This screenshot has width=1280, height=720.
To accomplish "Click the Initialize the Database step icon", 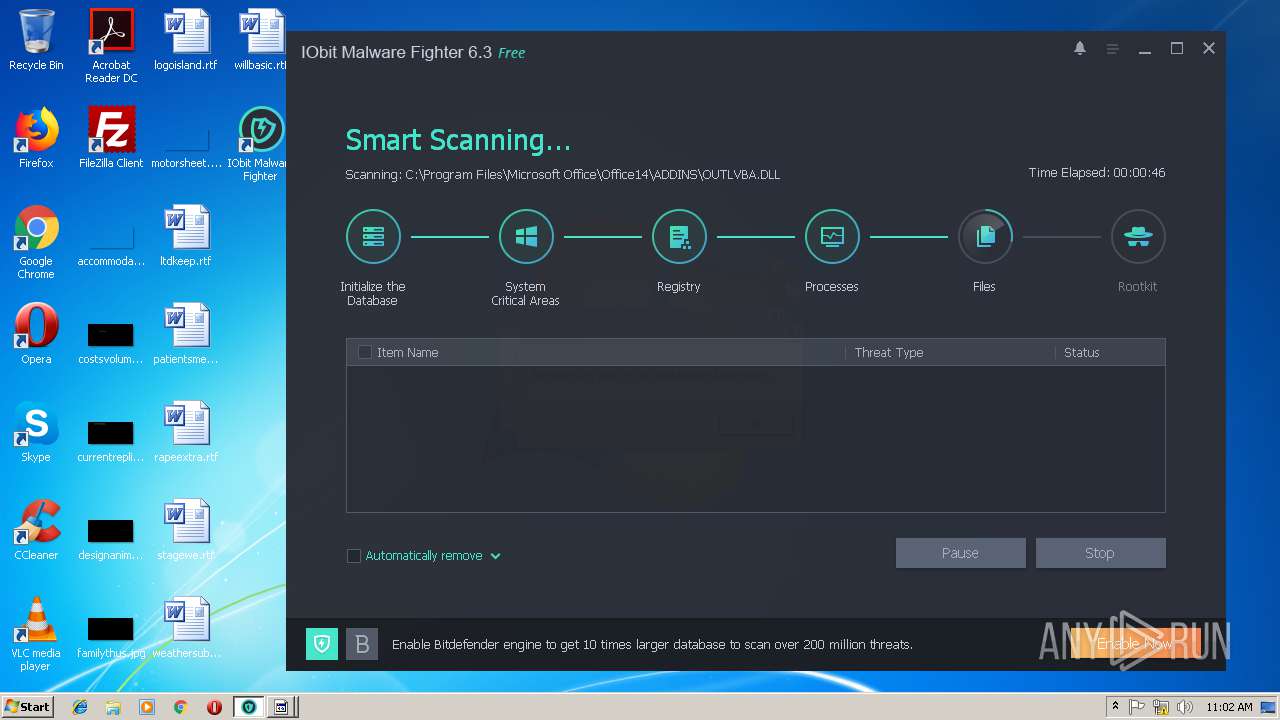I will (x=373, y=237).
